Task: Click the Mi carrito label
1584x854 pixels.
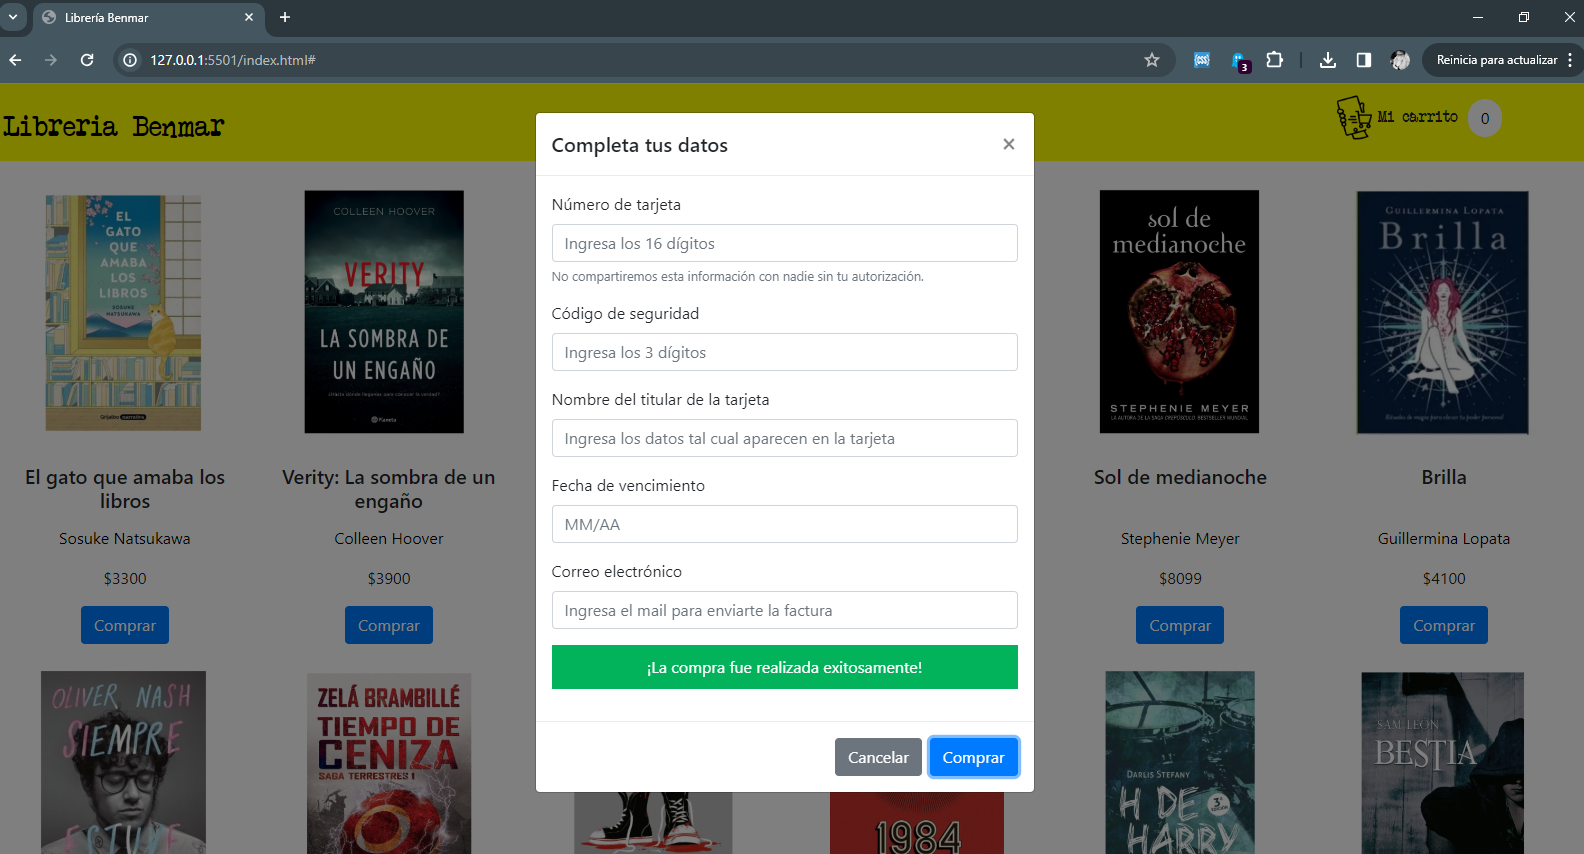Action: click(x=1417, y=117)
